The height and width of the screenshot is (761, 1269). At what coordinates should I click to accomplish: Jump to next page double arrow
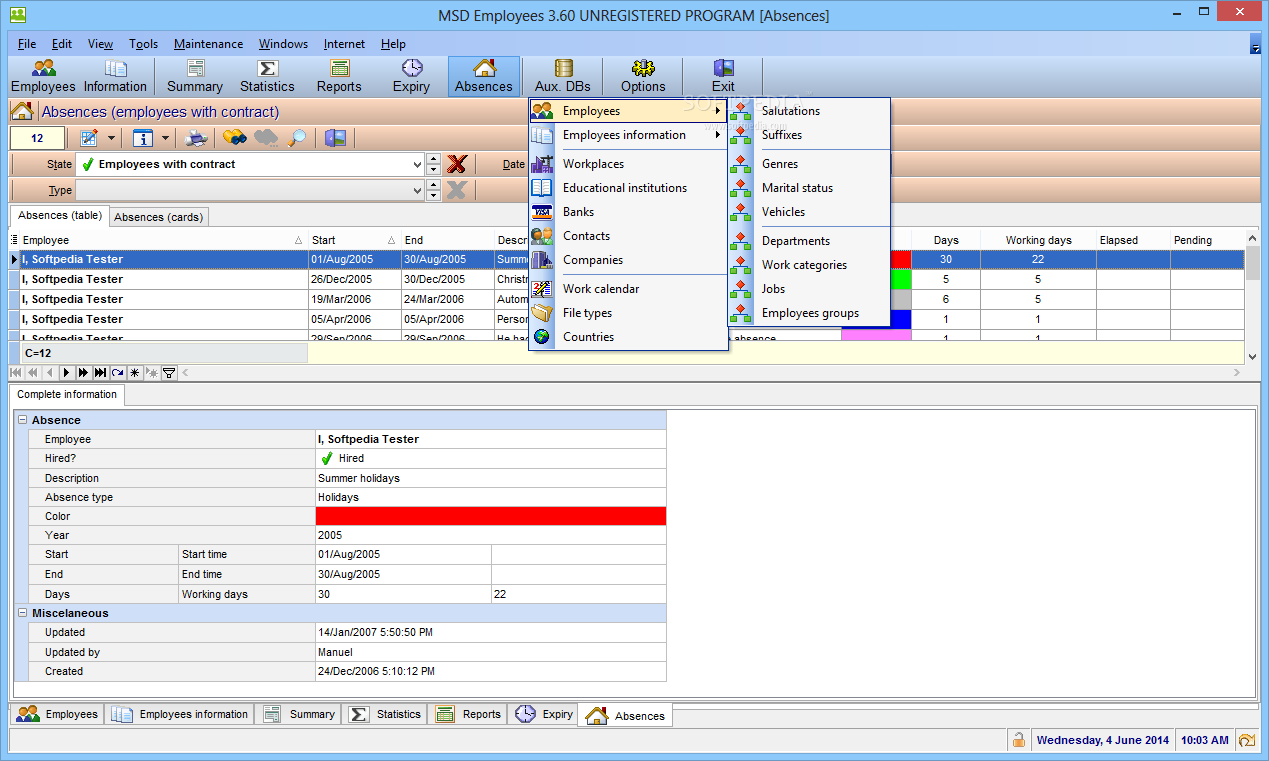[x=83, y=373]
